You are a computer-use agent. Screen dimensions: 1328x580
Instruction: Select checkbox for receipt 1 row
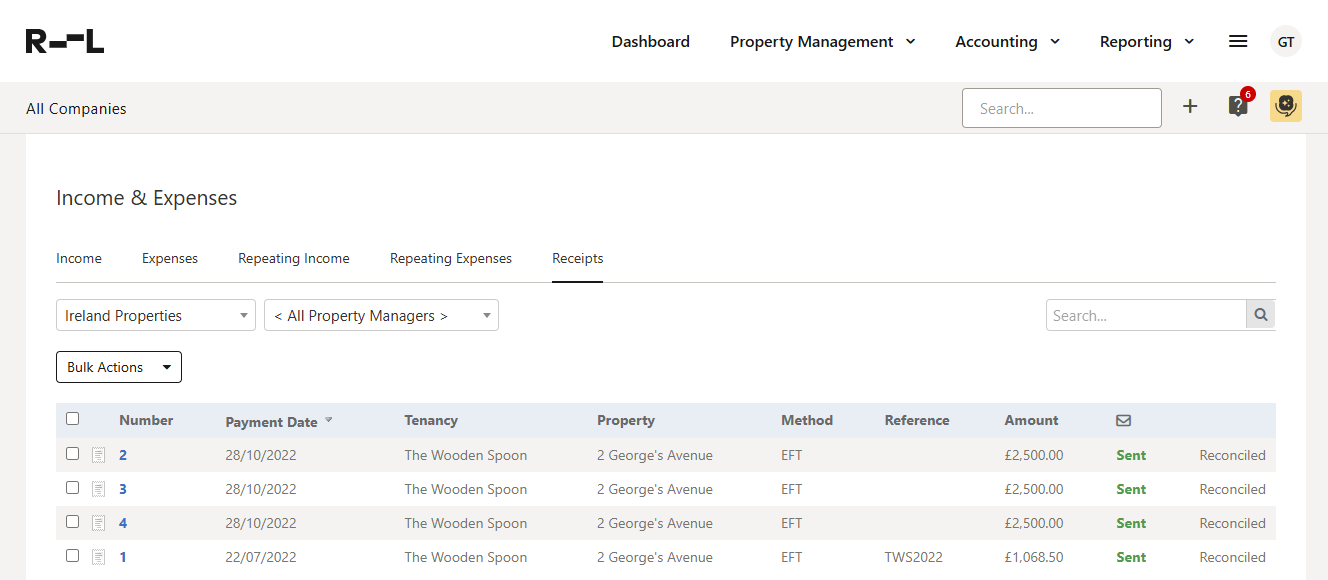point(72,556)
